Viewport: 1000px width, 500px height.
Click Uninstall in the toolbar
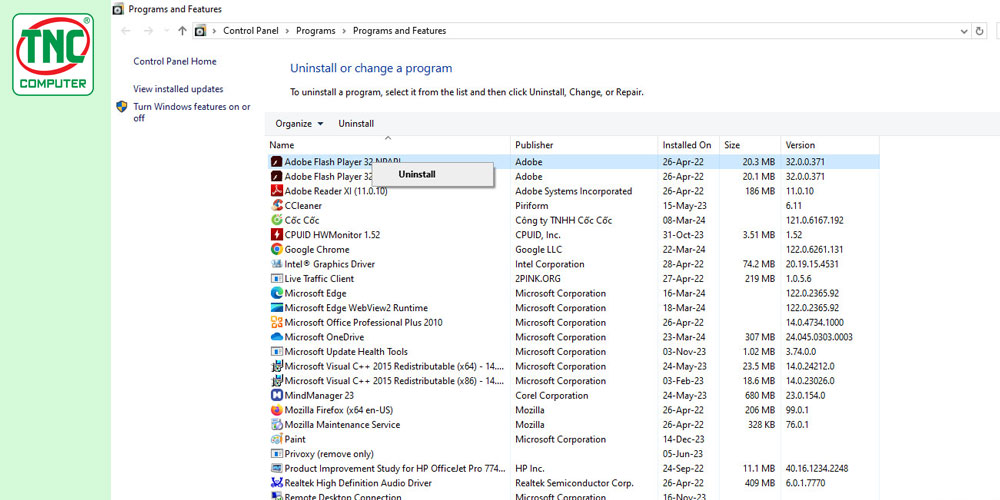coord(356,124)
